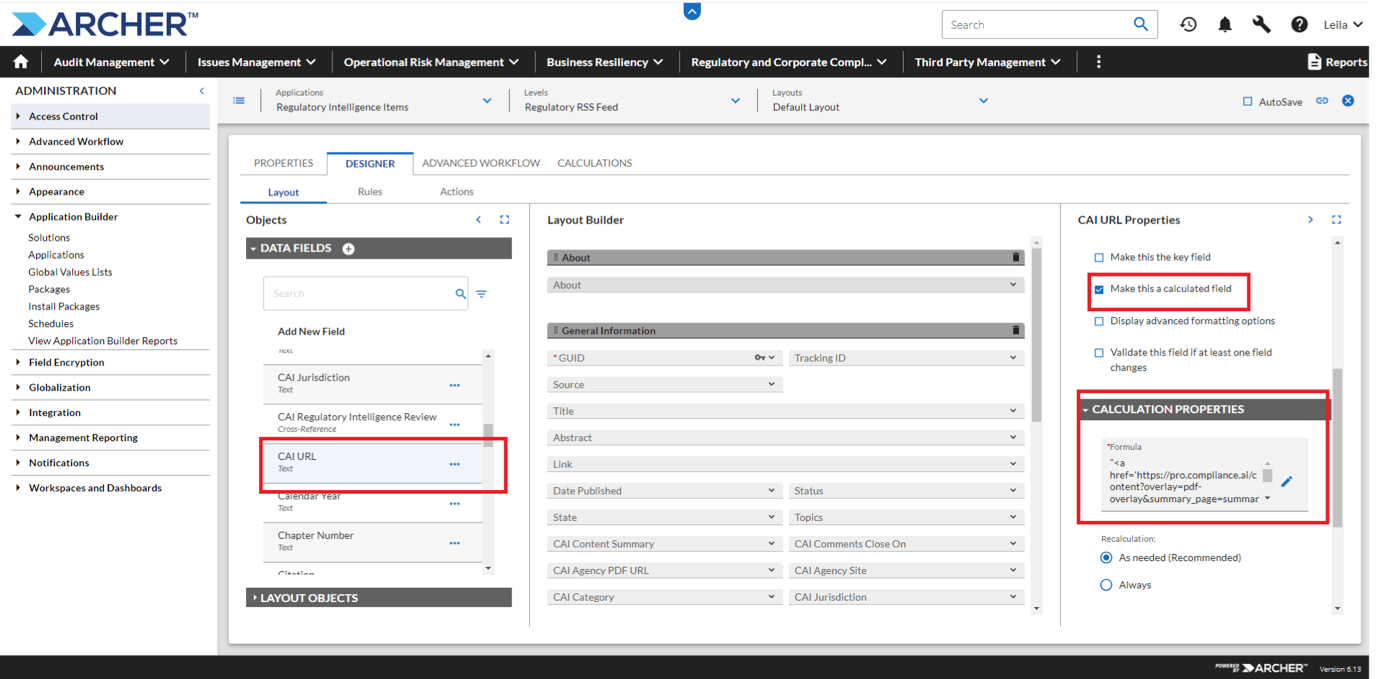Uncheck Make this a calculated field
Screen dimensions: 1376x679
tap(1099, 289)
